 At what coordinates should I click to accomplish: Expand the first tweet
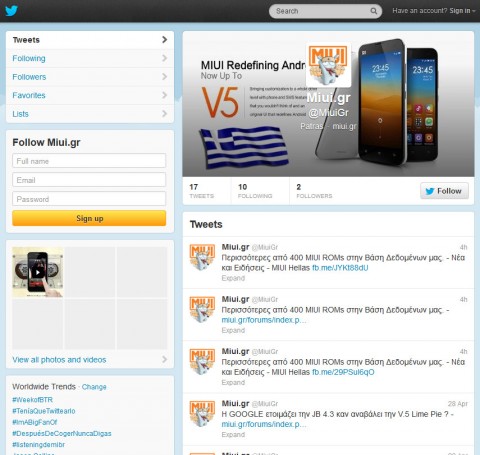pyautogui.click(x=233, y=278)
